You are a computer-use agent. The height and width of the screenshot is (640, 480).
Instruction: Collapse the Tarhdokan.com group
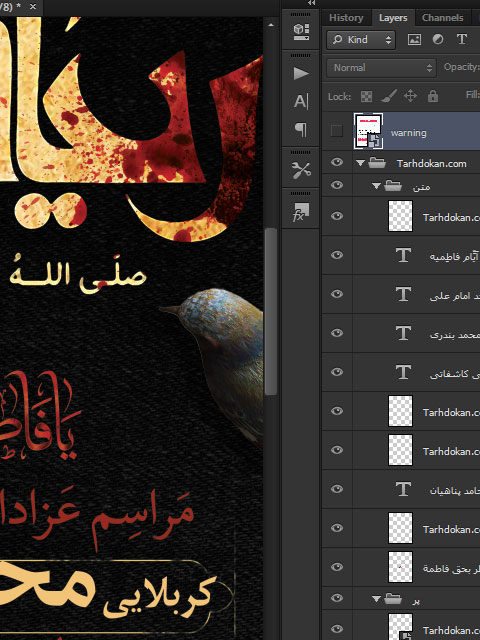[x=360, y=163]
